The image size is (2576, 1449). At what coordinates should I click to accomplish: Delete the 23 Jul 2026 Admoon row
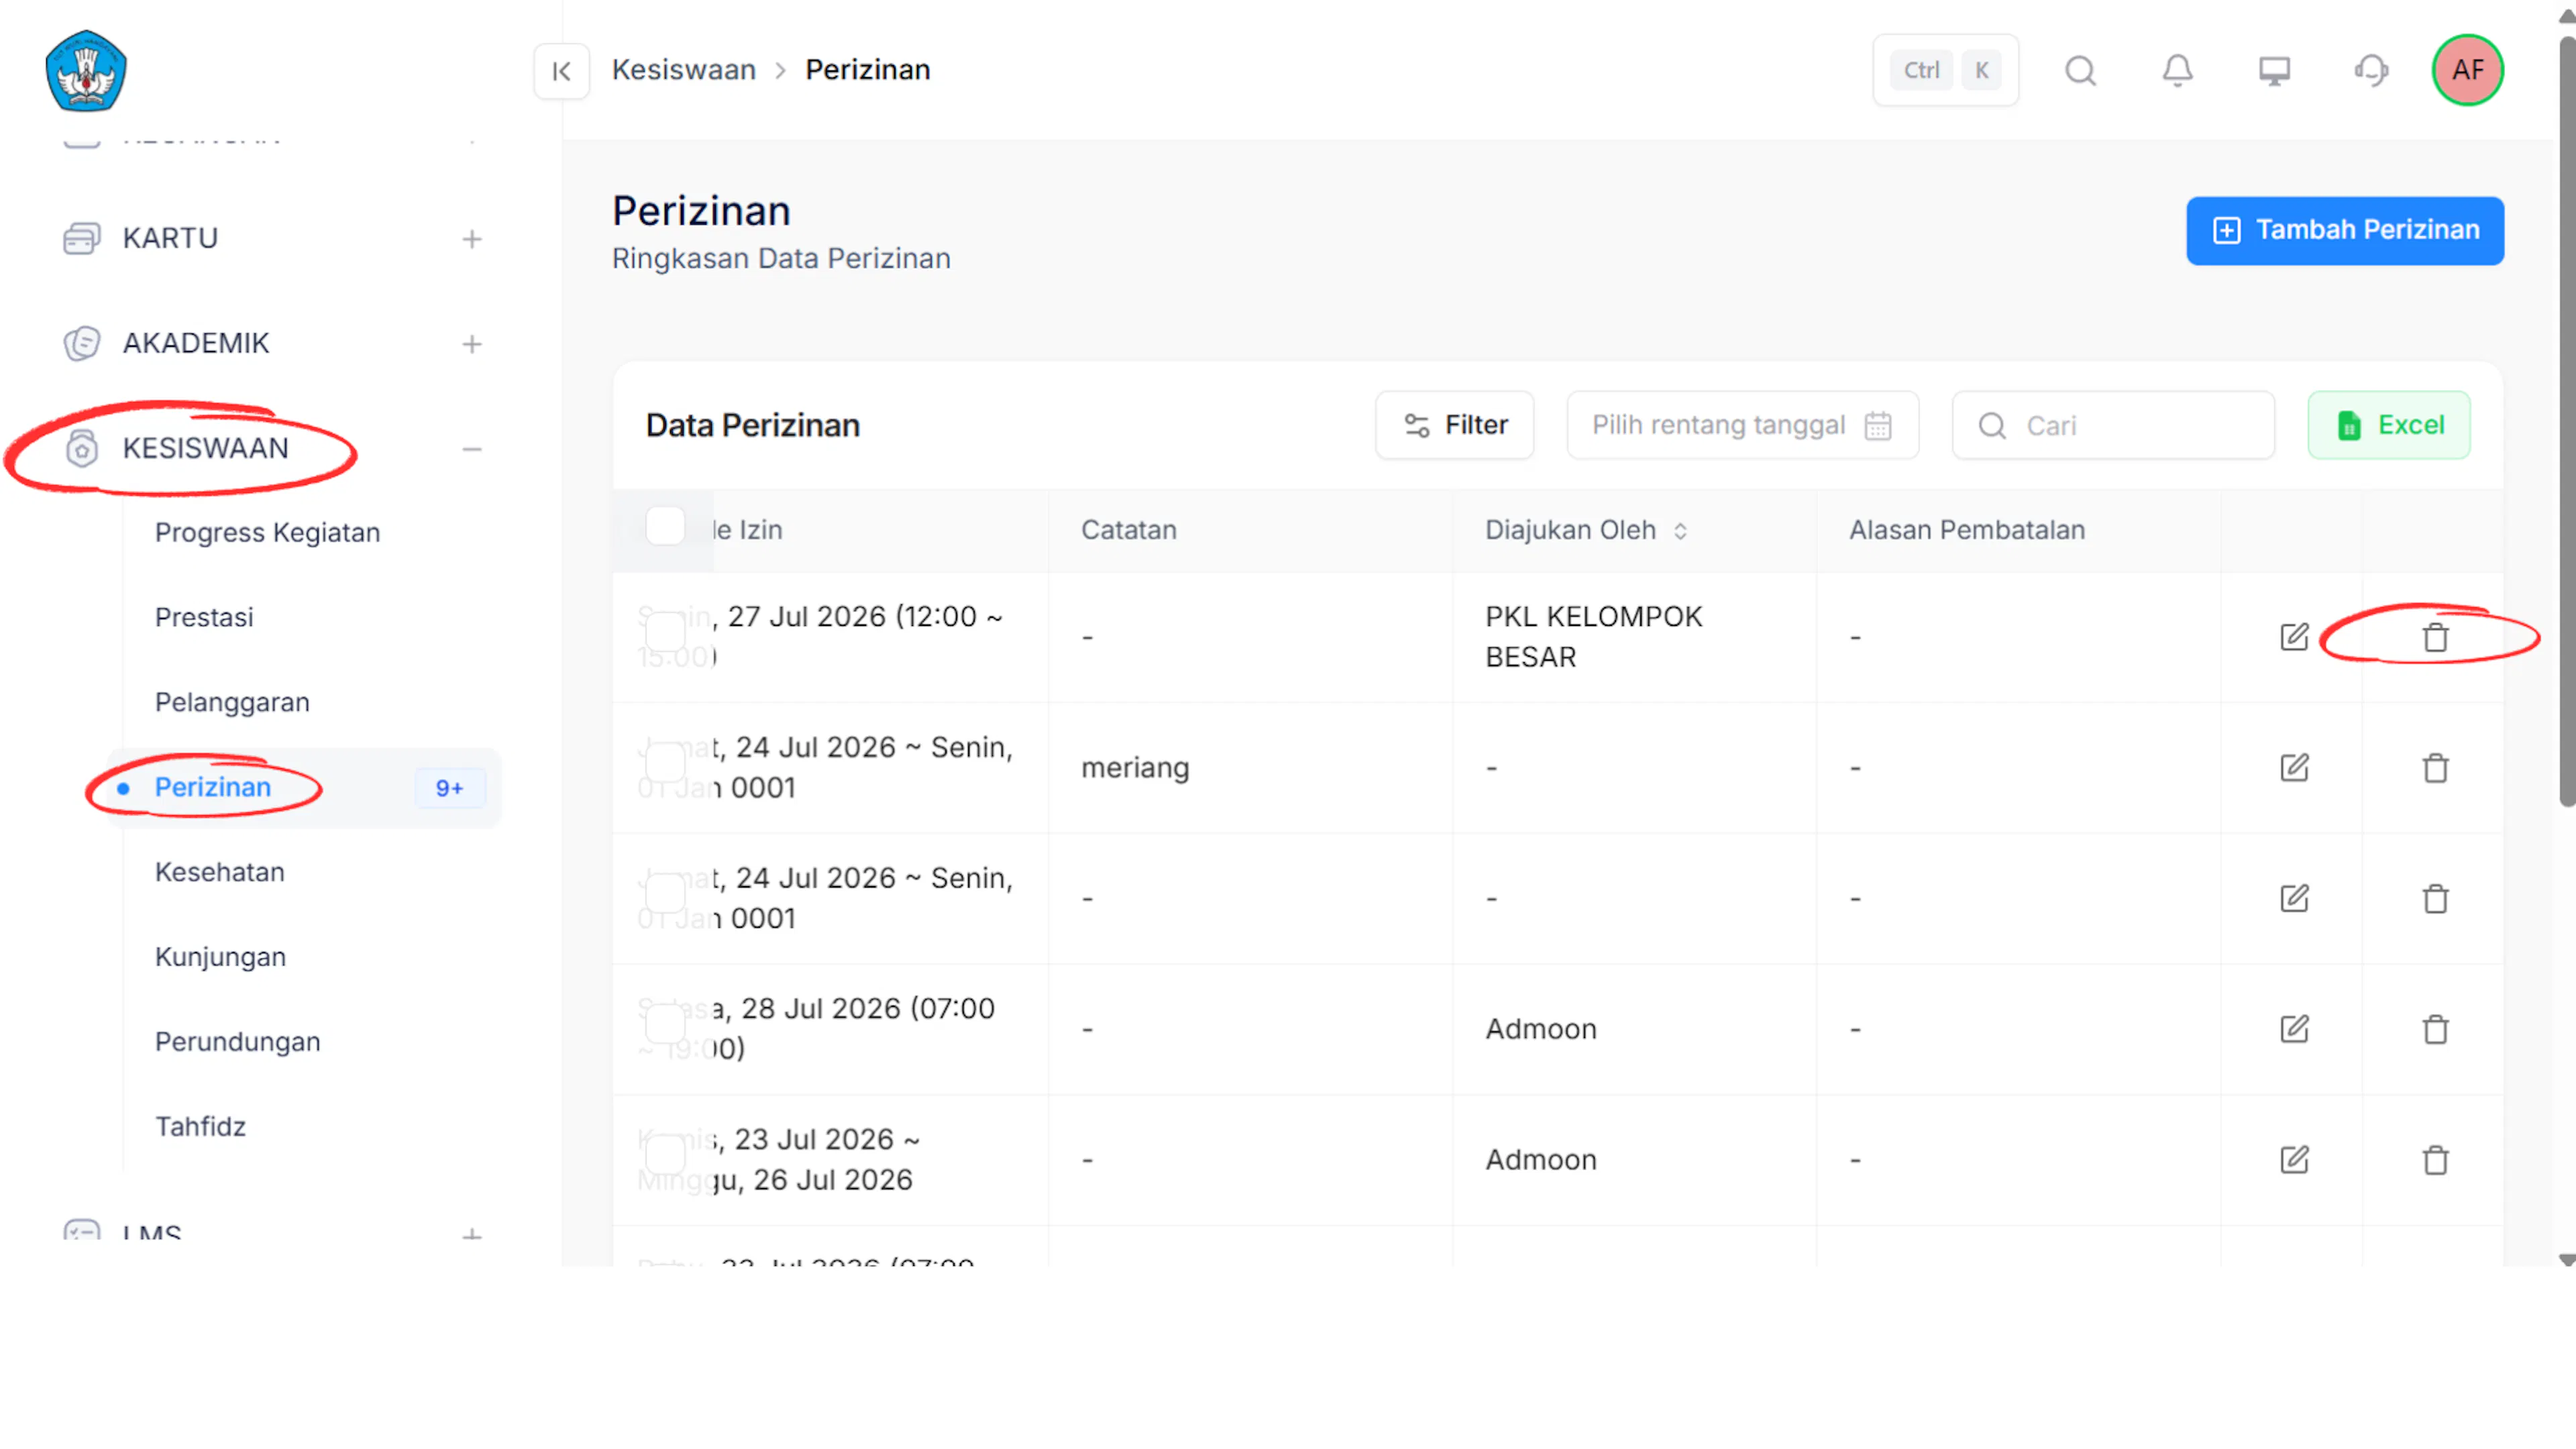click(x=2435, y=1160)
